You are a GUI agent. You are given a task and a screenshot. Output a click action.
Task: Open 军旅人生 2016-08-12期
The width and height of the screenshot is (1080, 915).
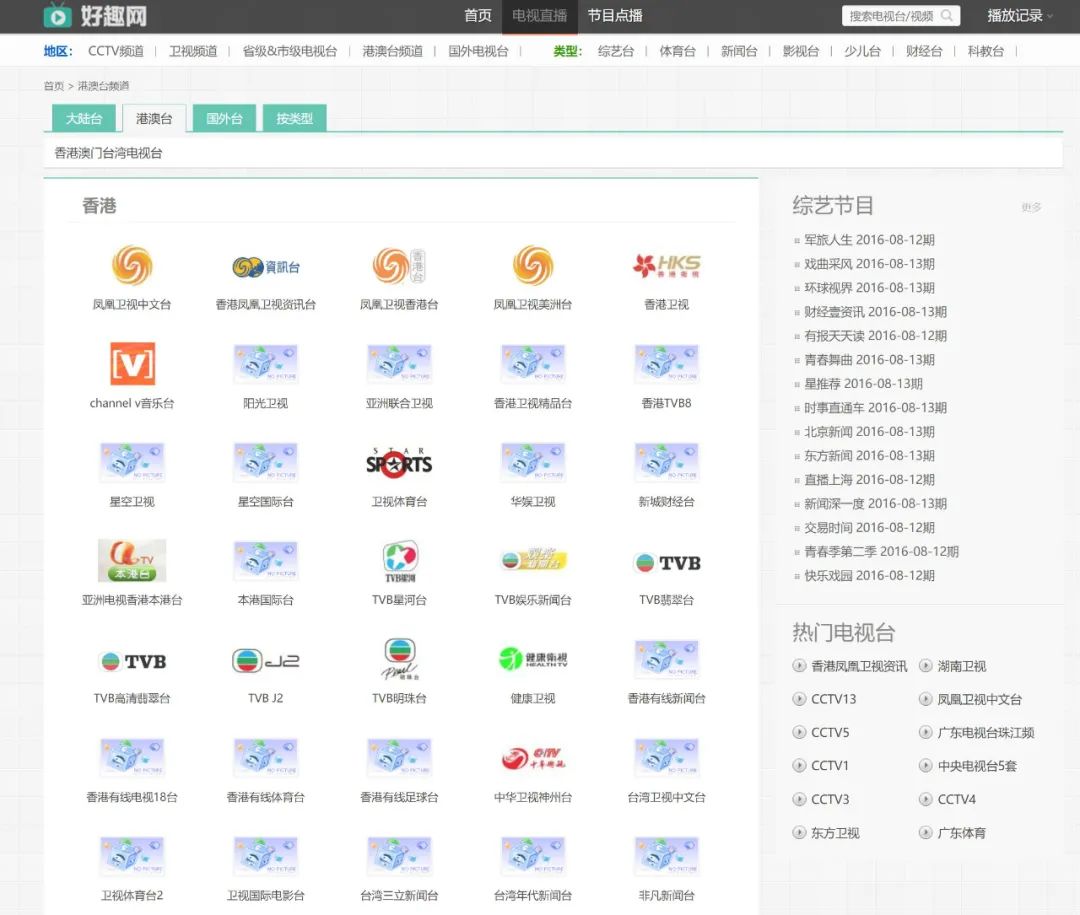[869, 240]
